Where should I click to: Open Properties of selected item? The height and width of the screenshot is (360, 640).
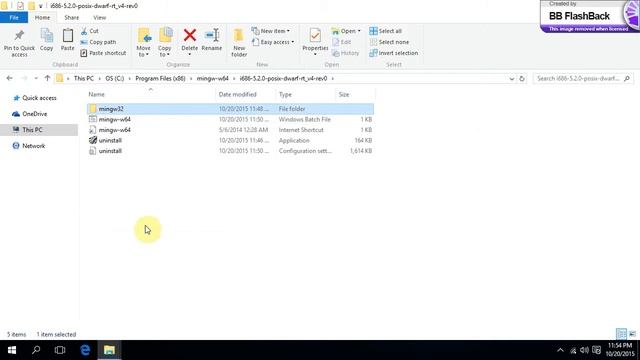click(x=315, y=40)
